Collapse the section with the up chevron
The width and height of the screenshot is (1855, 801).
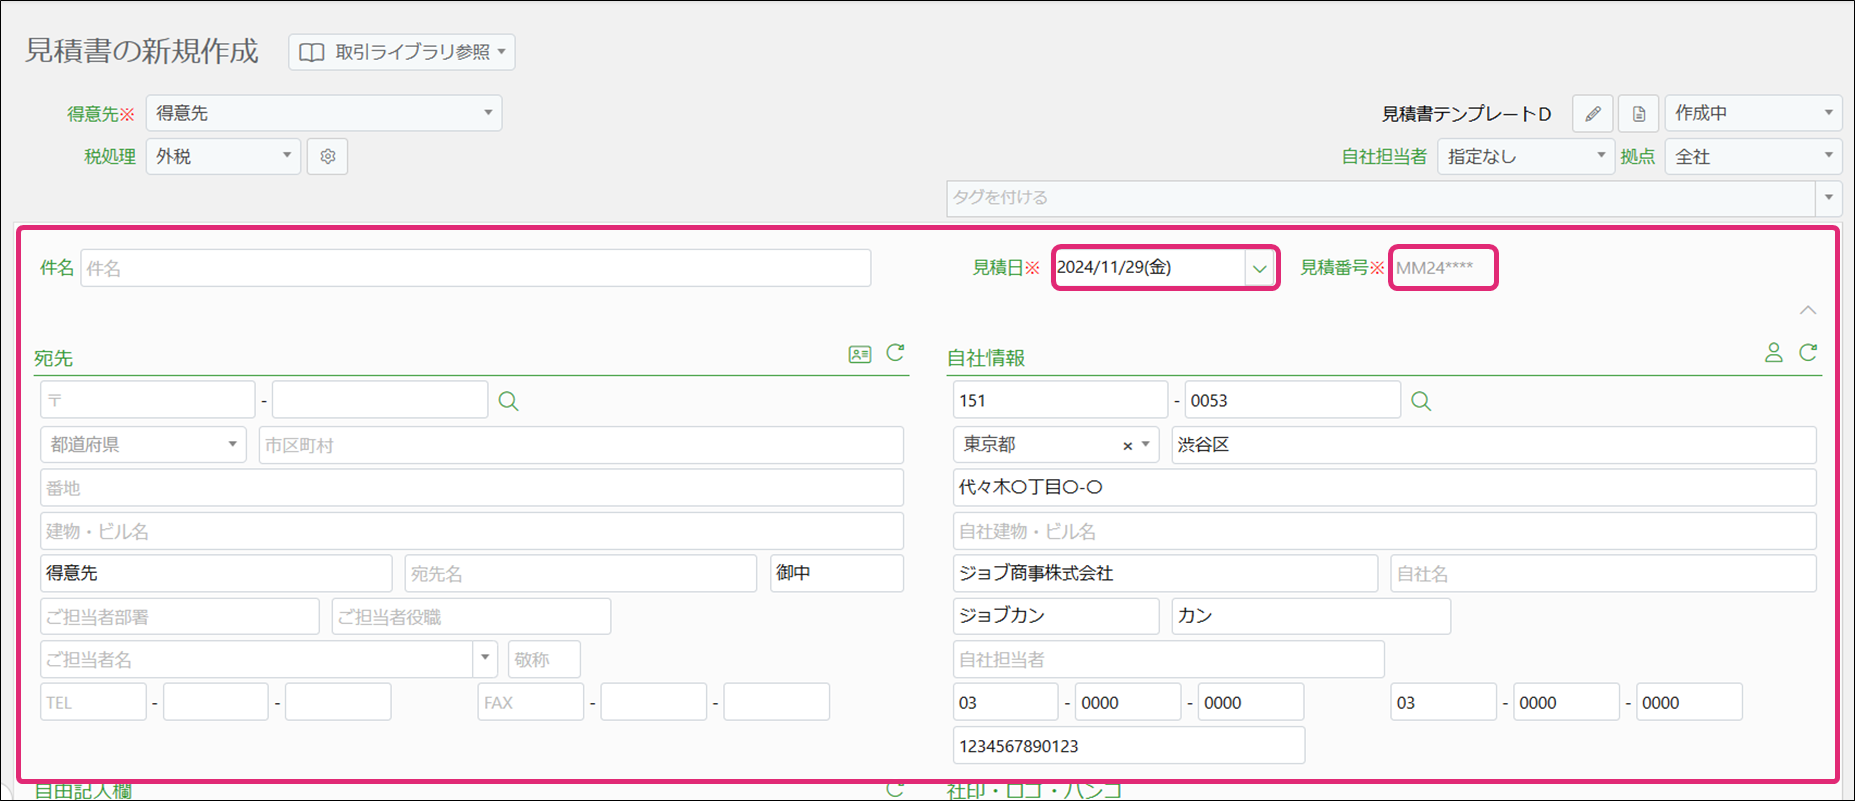tap(1807, 310)
